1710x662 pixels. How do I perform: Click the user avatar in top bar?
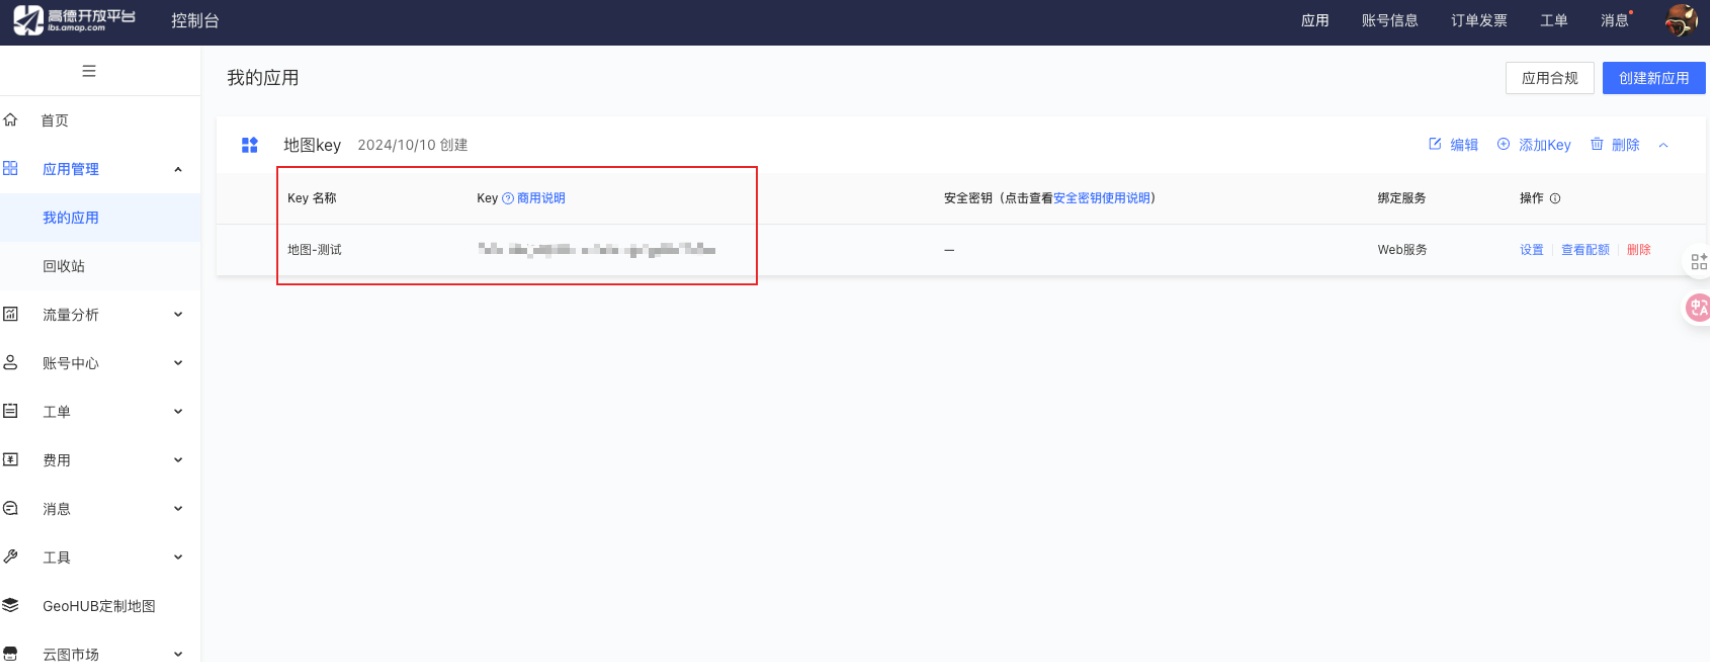click(x=1680, y=20)
